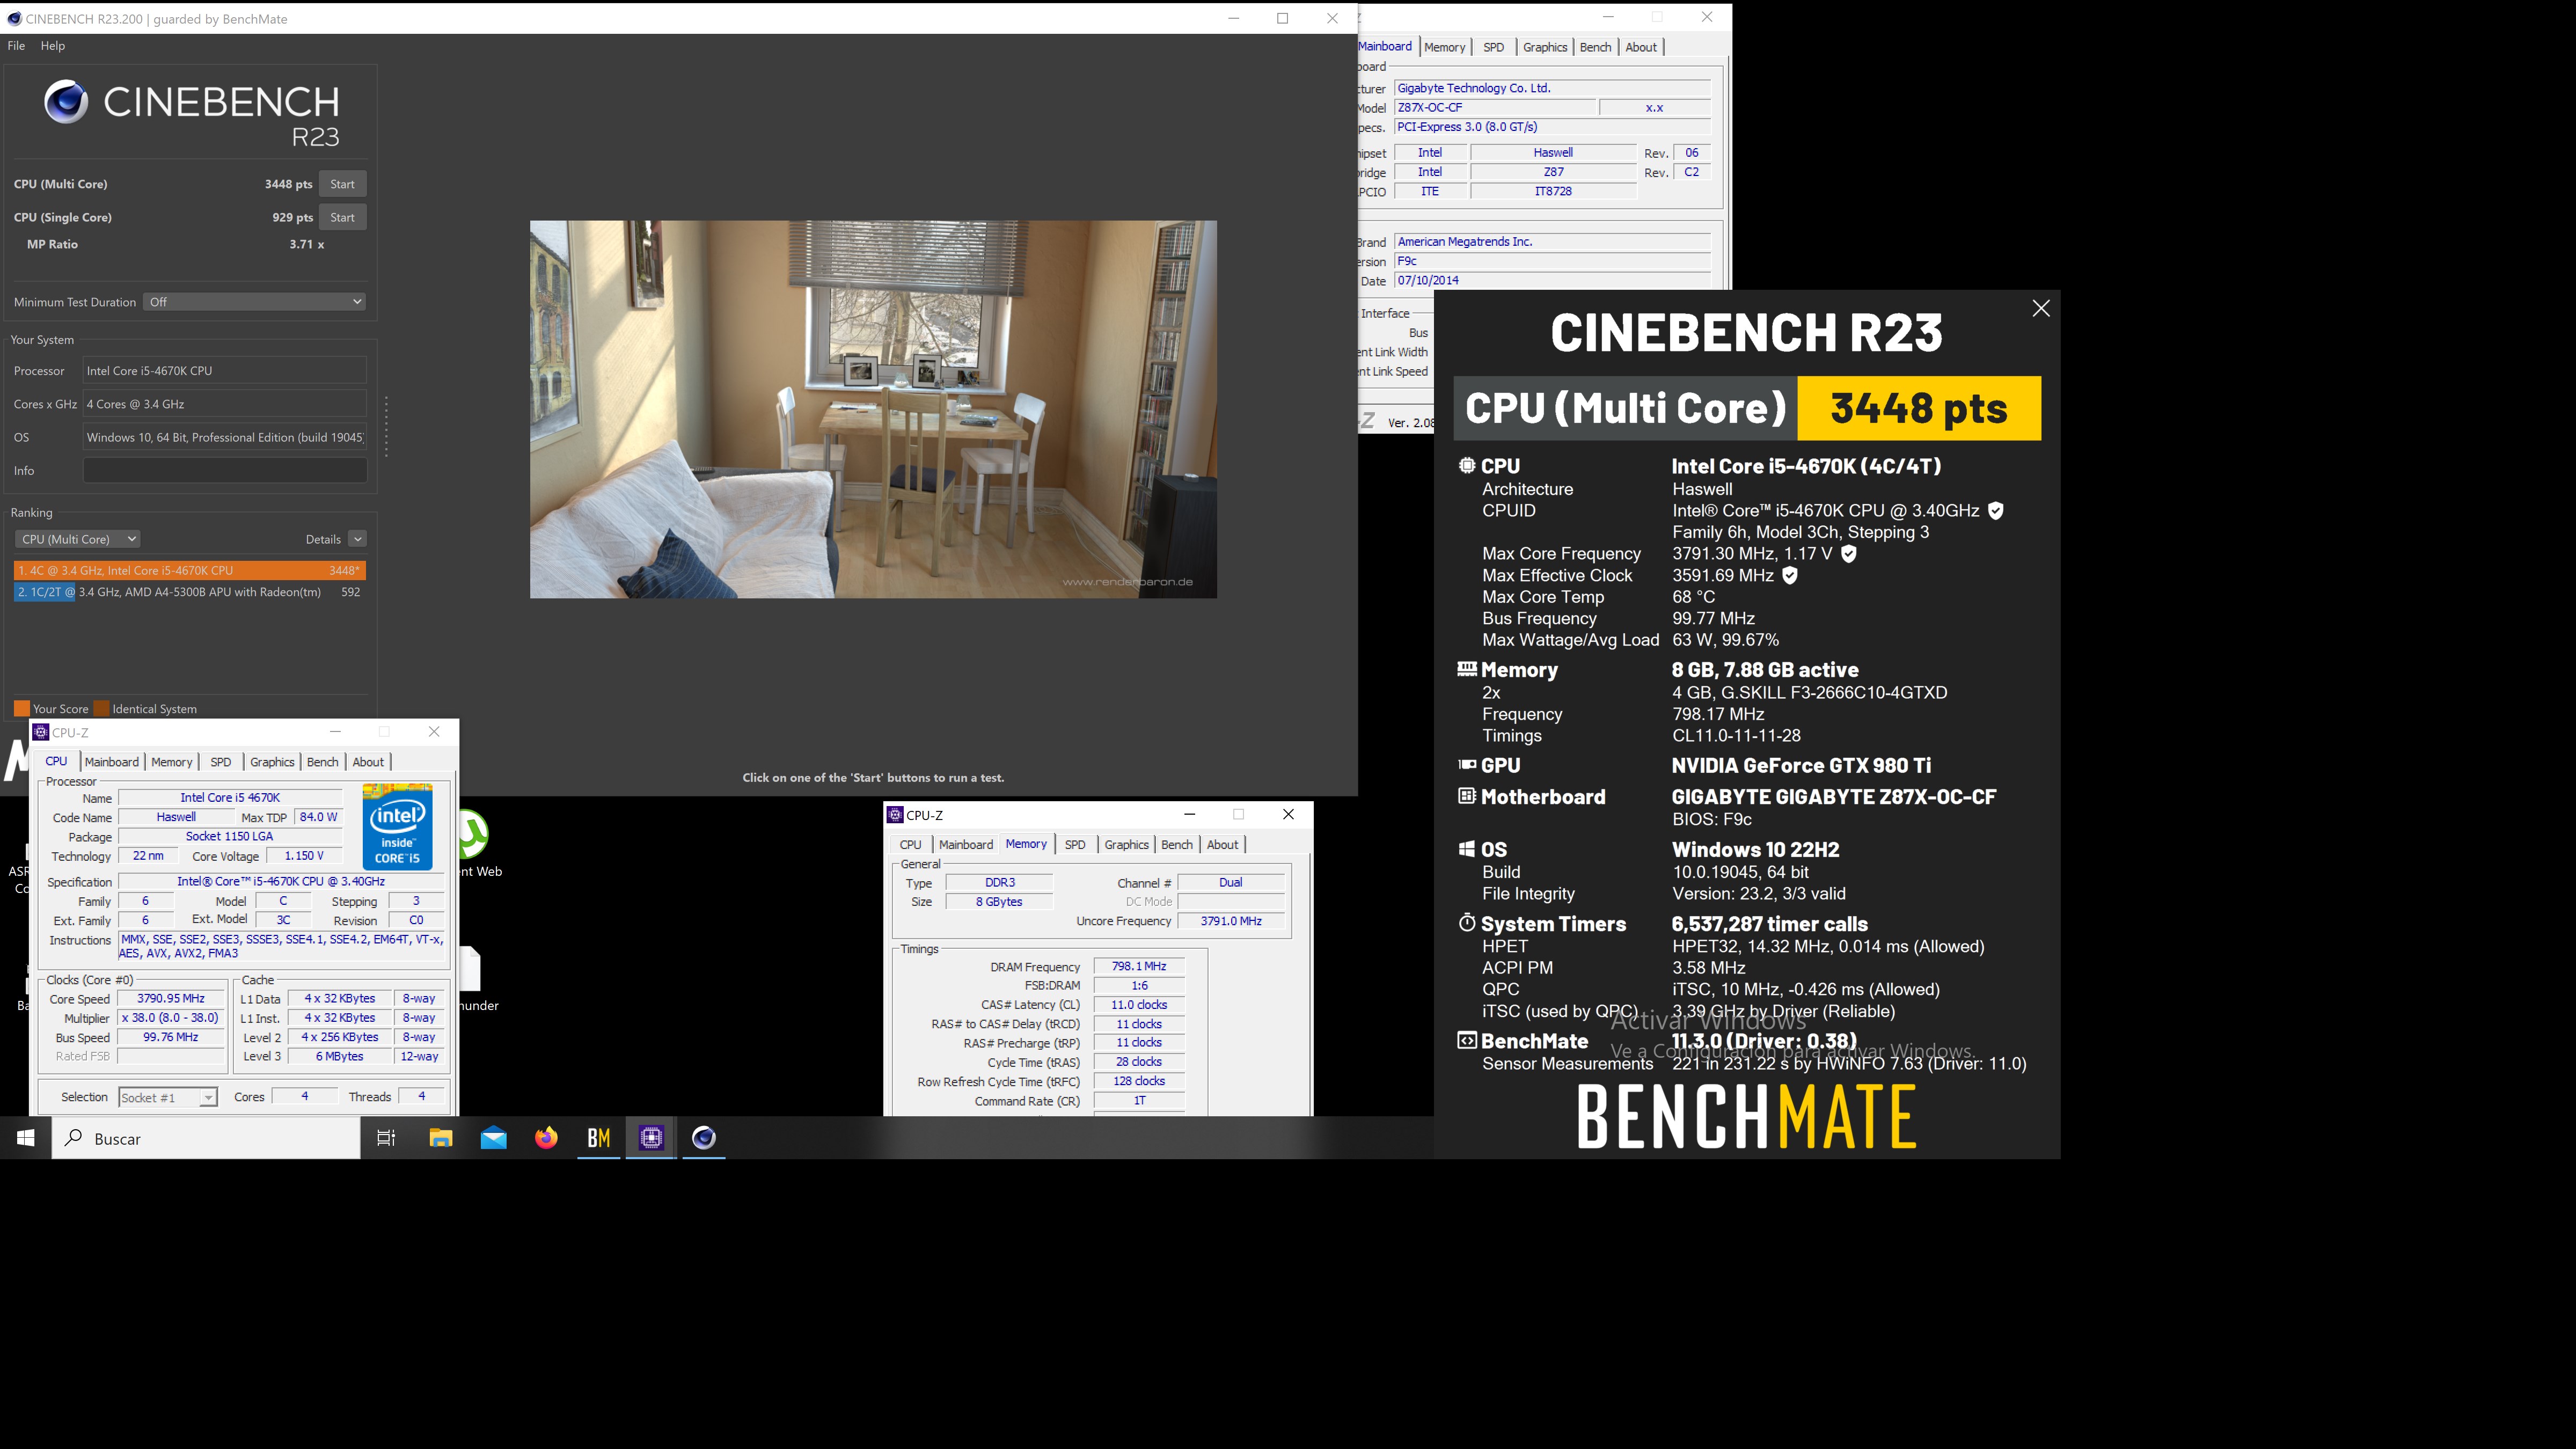This screenshot has height=1449, width=2576.
Task: Click the uTorrent Web desktop icon
Action: click(475, 835)
